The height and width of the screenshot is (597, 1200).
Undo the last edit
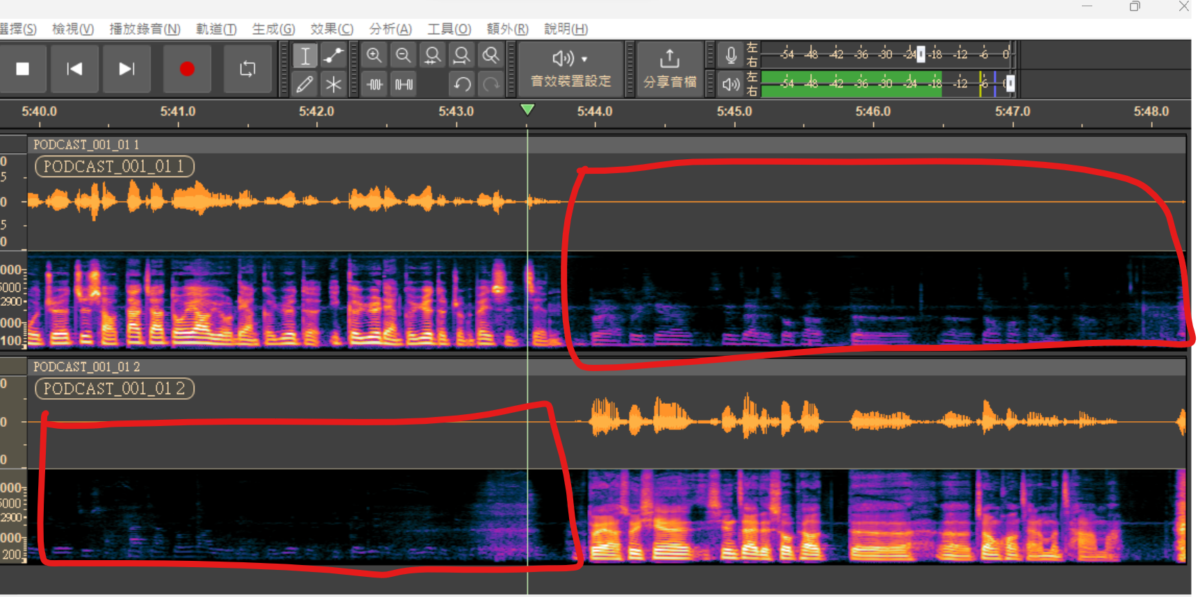[x=461, y=83]
